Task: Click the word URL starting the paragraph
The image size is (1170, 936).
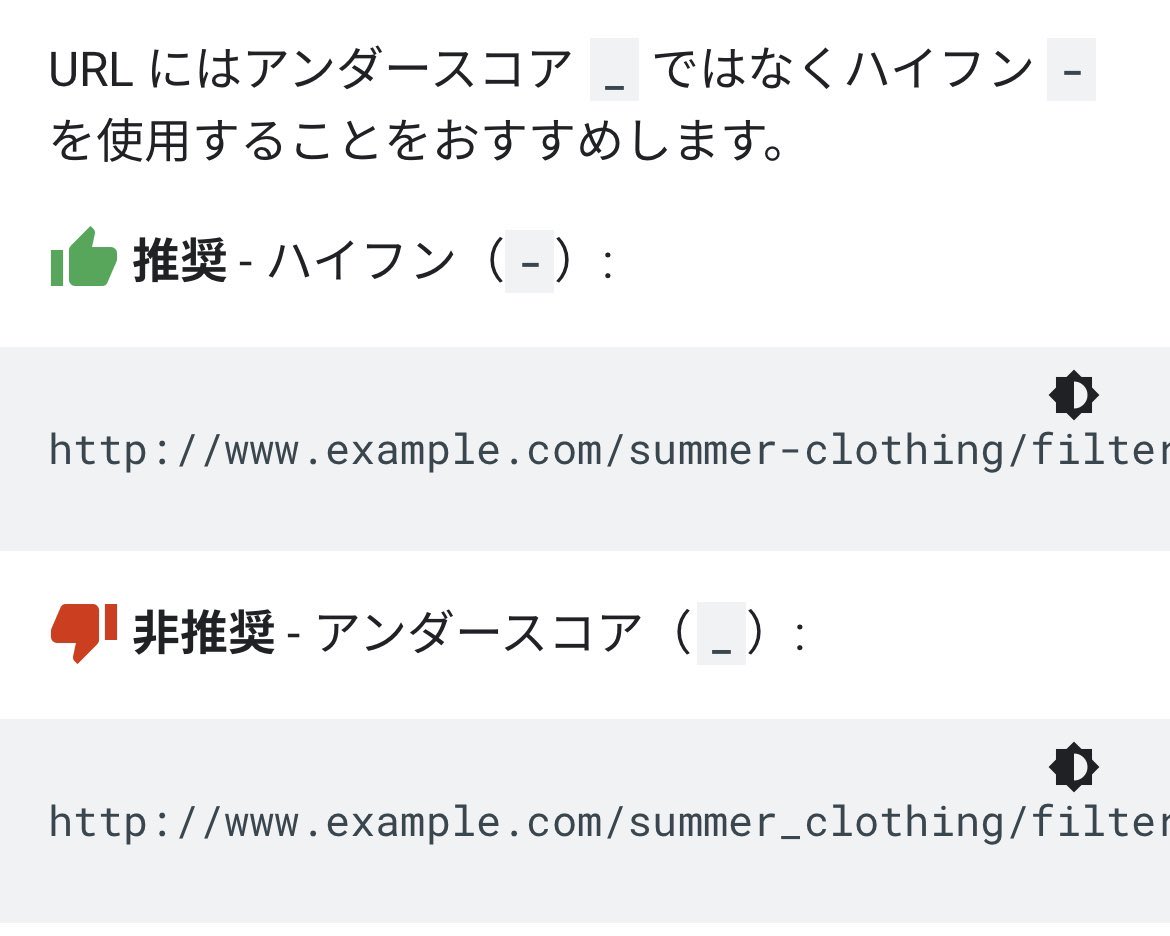Action: click(90, 69)
